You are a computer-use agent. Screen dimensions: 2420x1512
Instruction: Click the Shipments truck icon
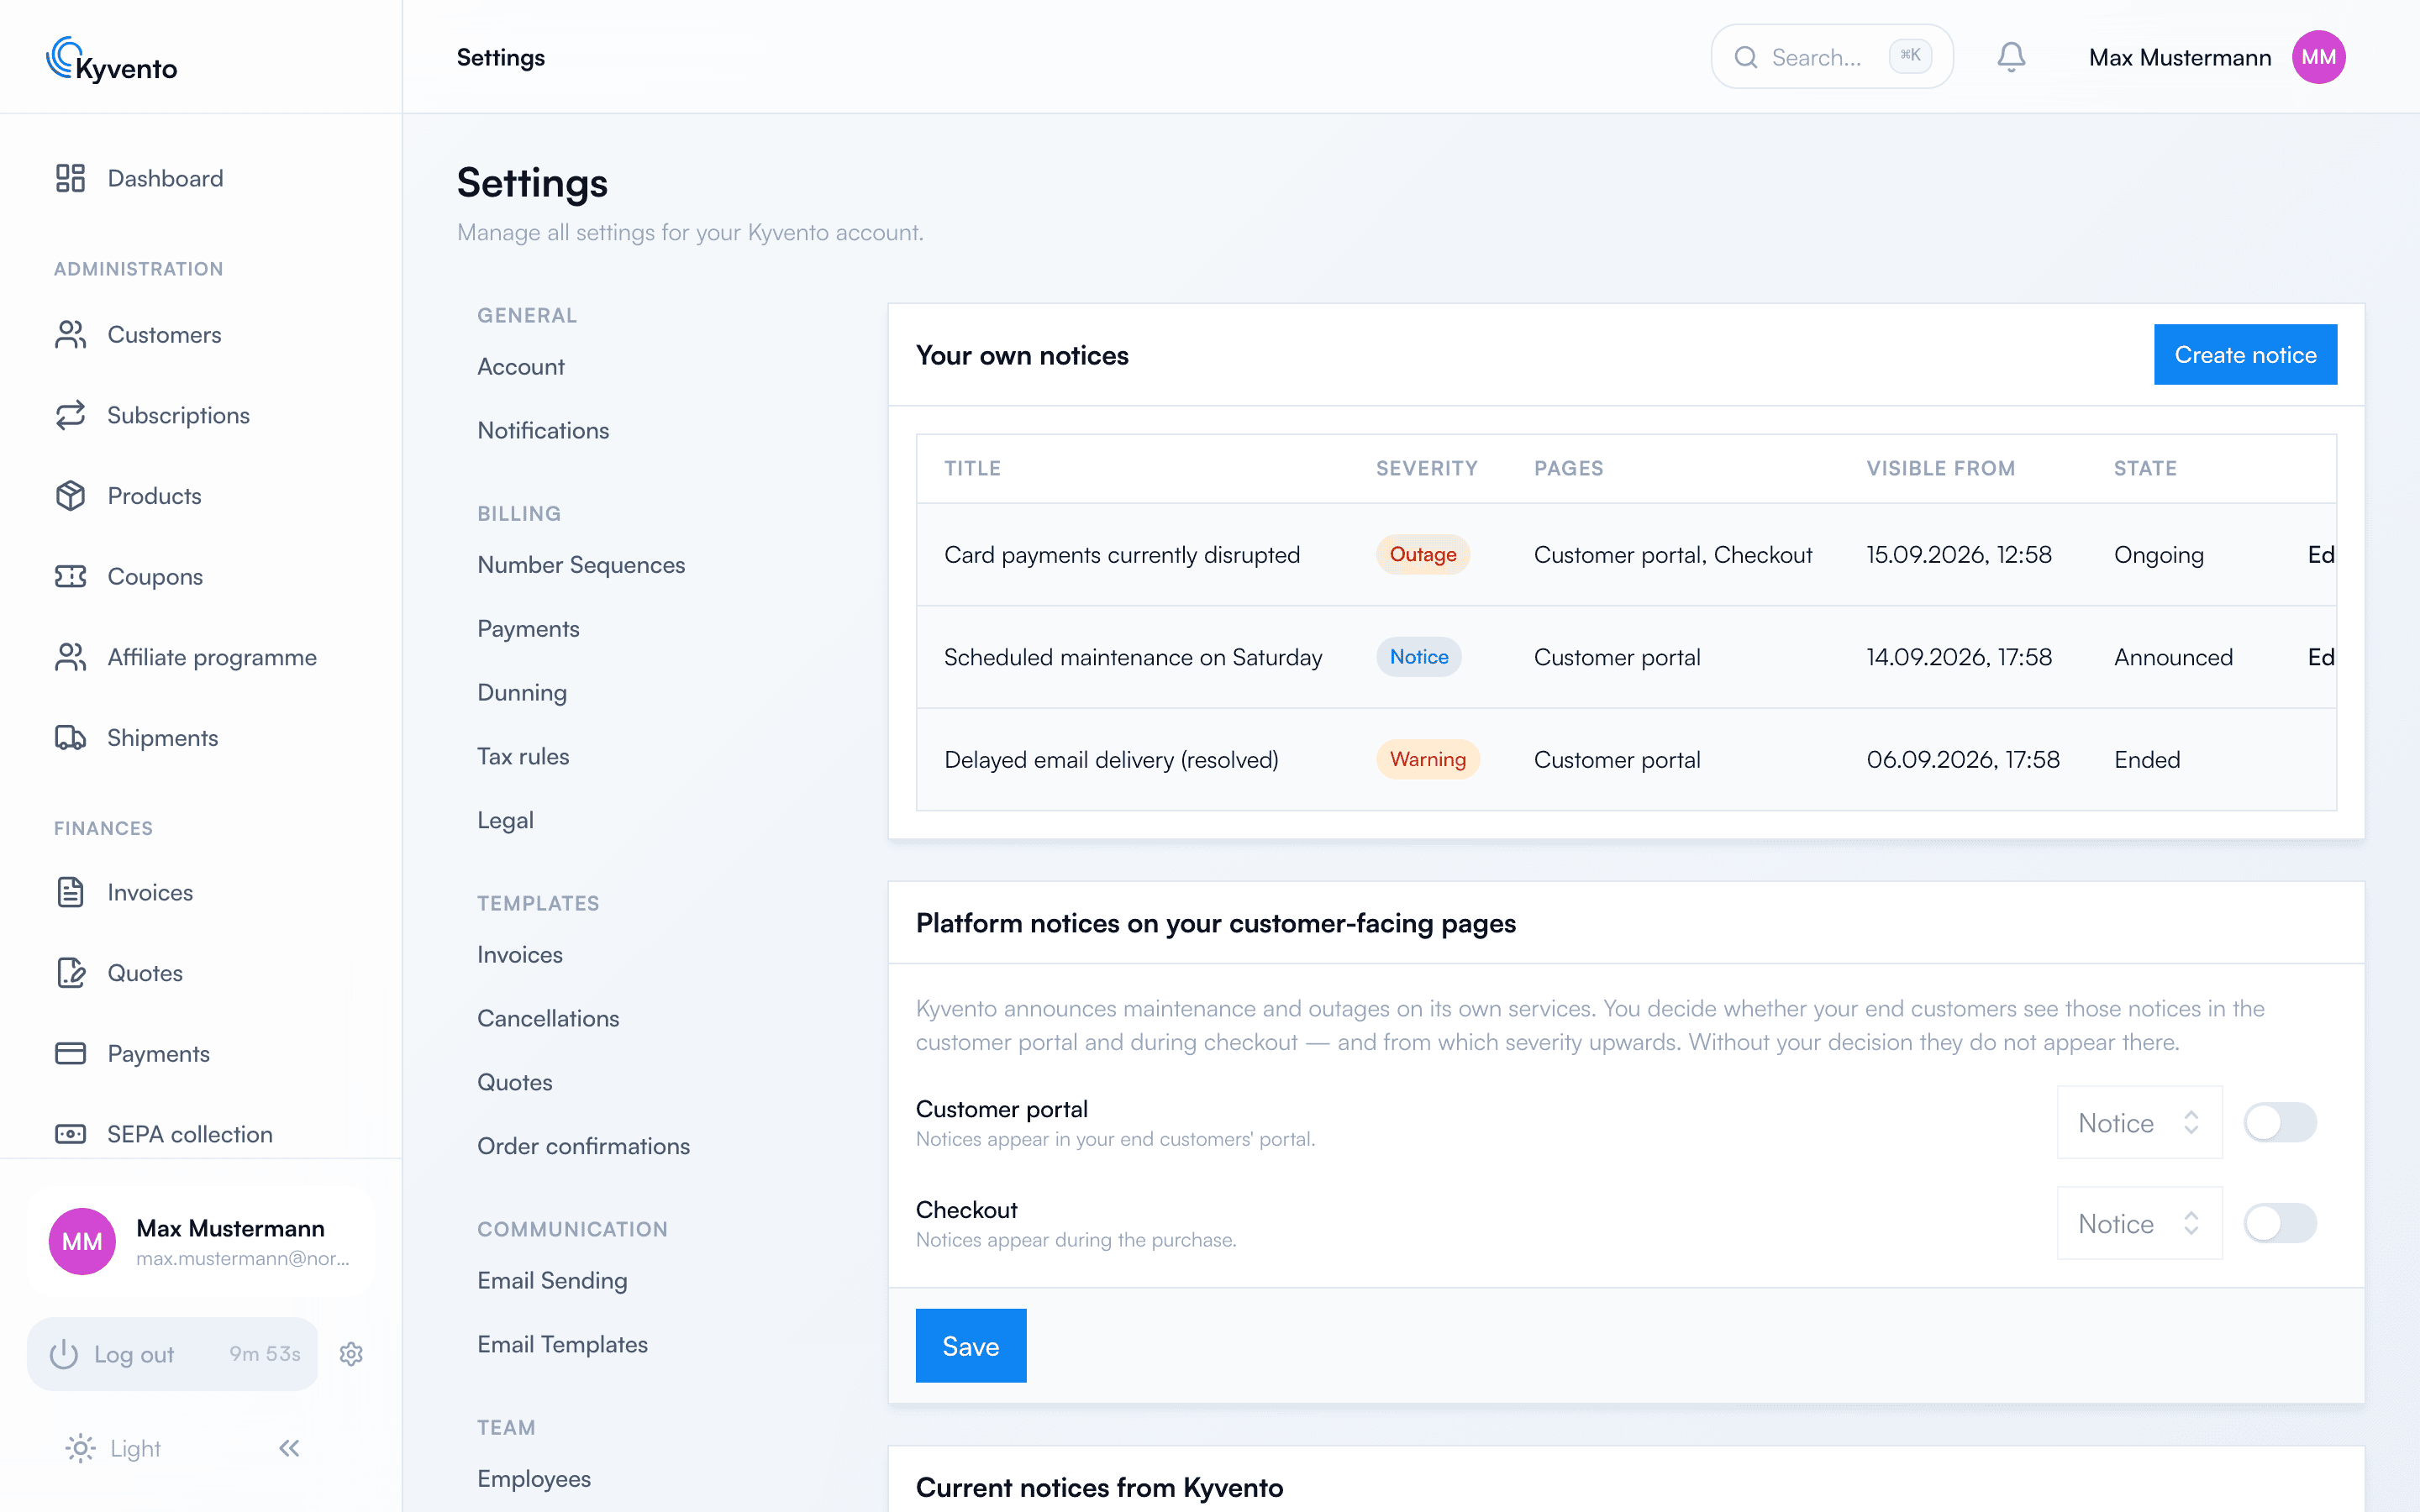70,738
